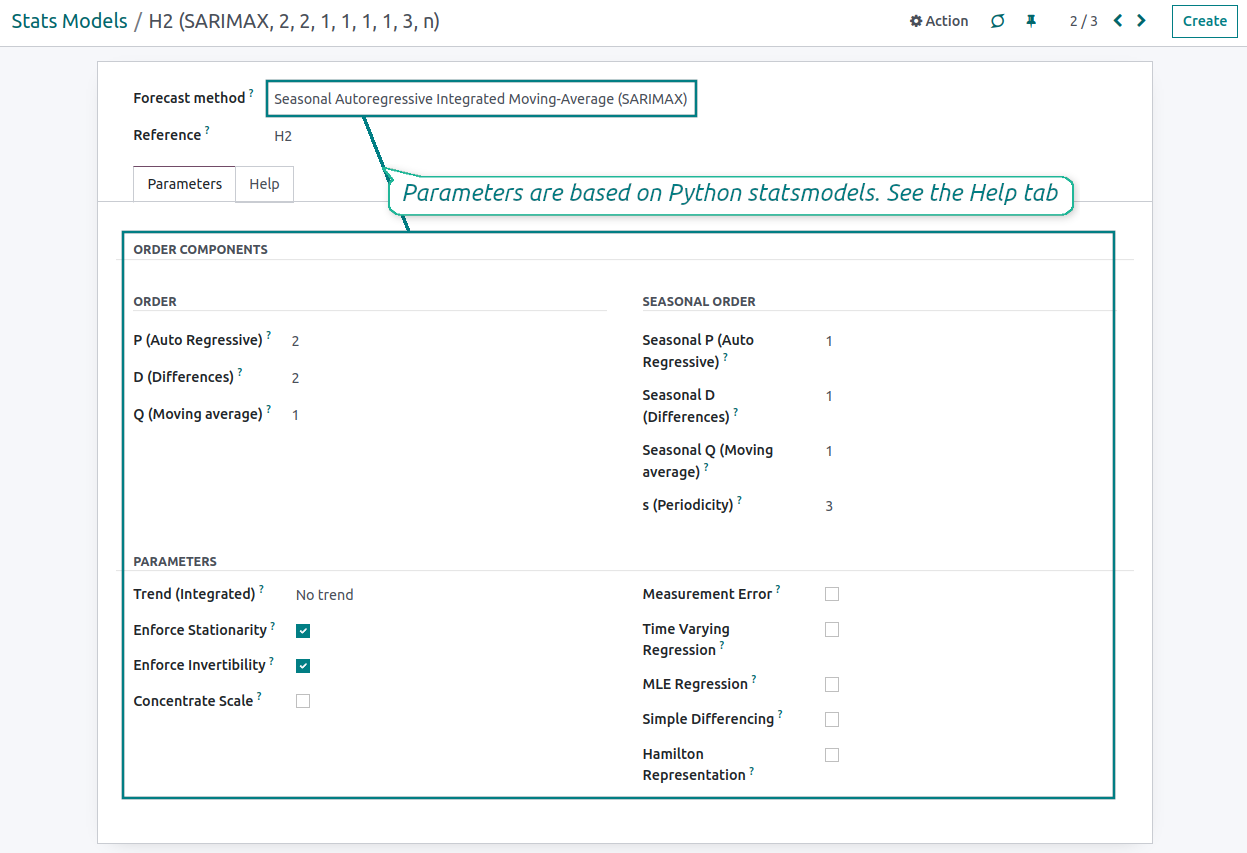Viewport: 1247px width, 853px height.
Task: Open the Trend (Integrated) 'No trend' selection
Action: click(325, 595)
